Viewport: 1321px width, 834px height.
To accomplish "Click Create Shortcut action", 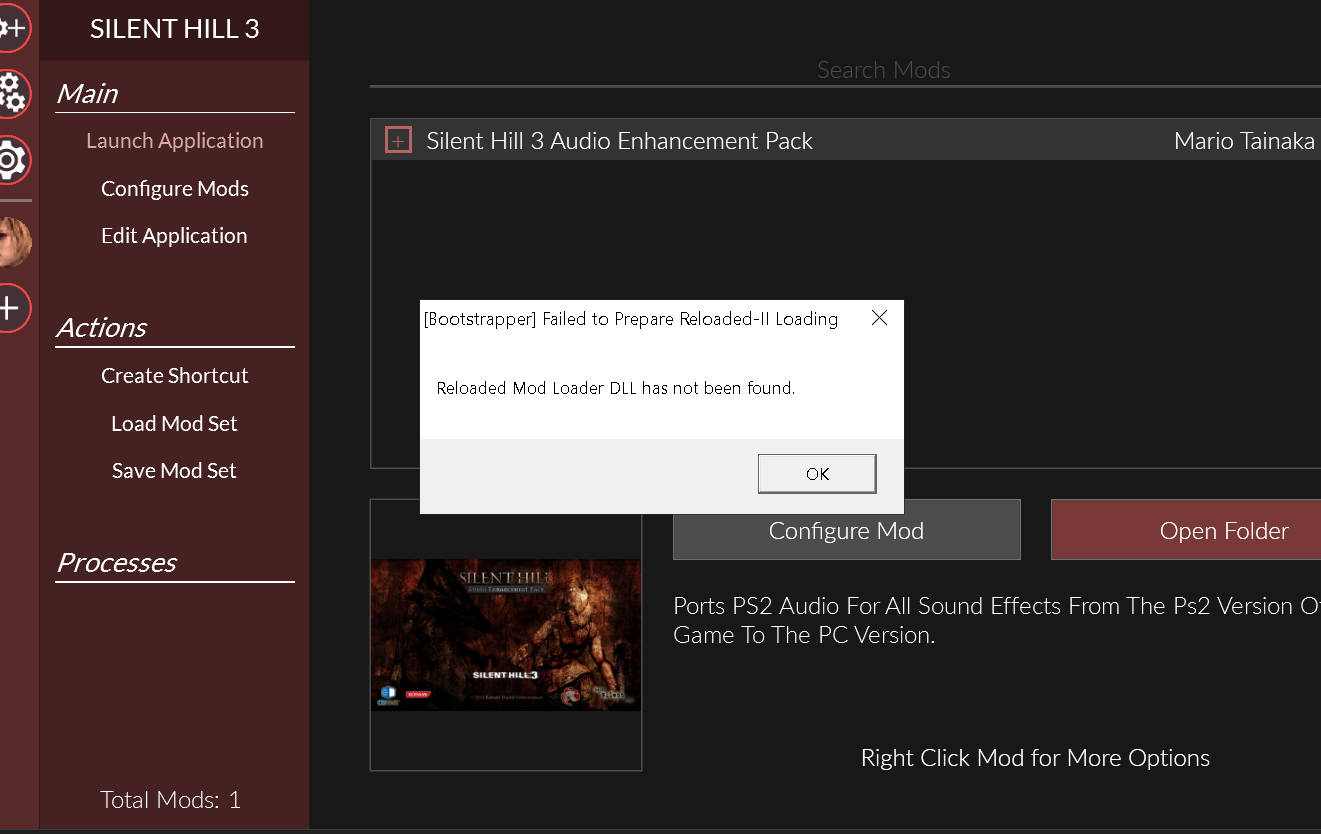I will click(174, 376).
